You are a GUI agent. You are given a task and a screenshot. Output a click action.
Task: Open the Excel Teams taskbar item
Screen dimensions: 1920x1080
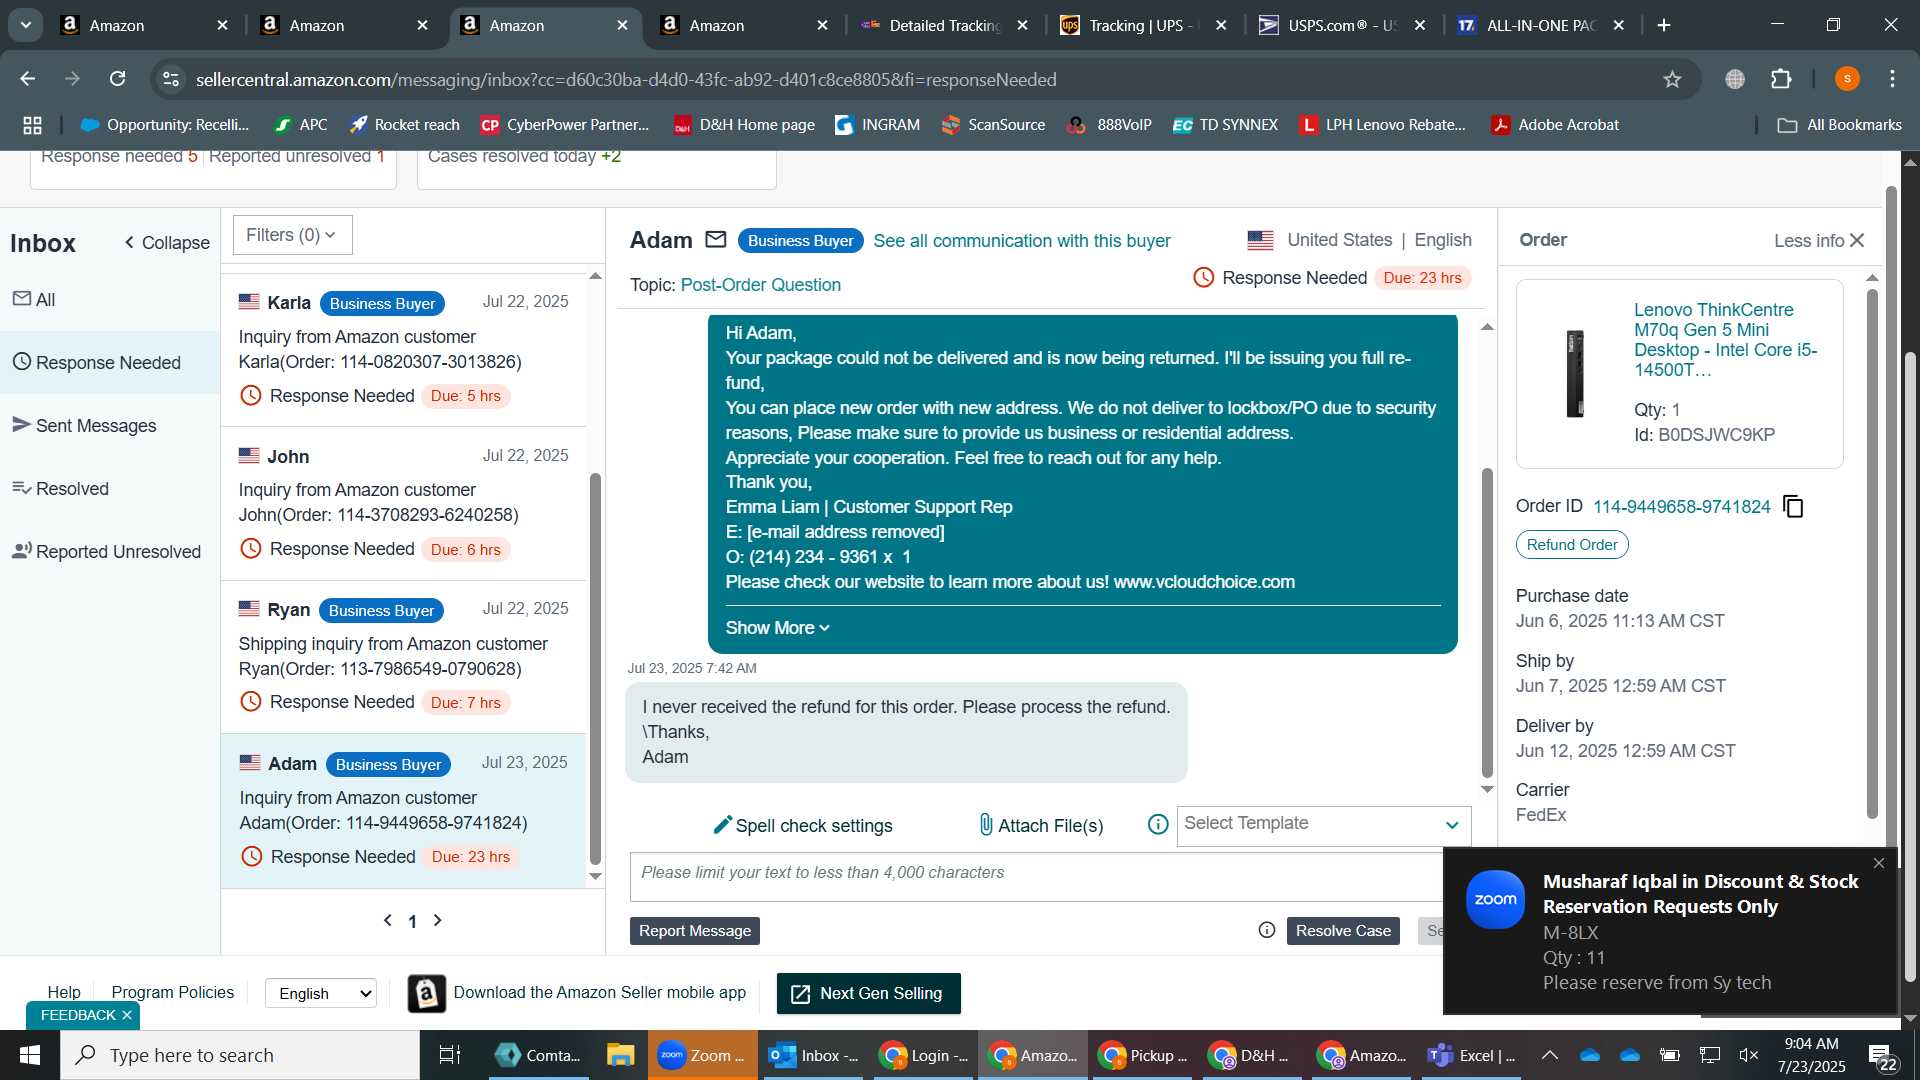[x=1472, y=1055]
